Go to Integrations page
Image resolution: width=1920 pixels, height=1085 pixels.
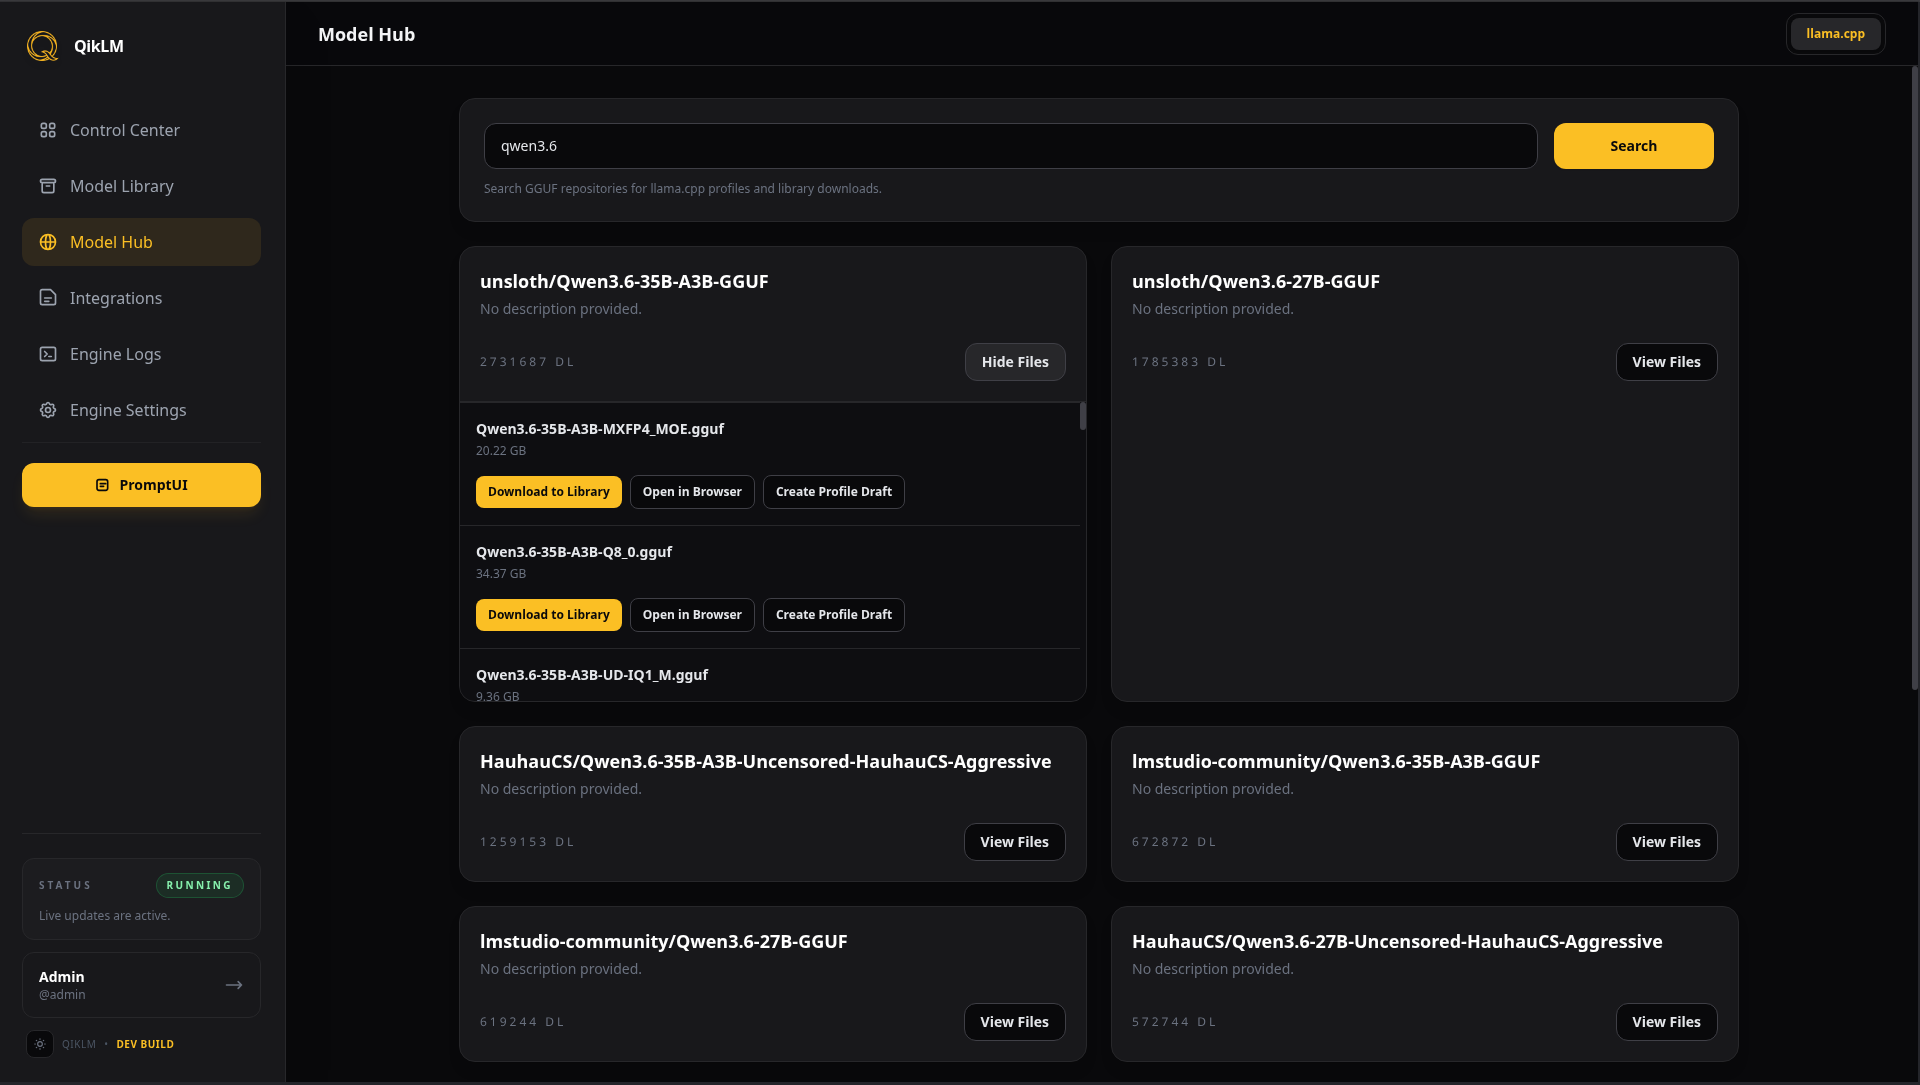click(x=141, y=298)
